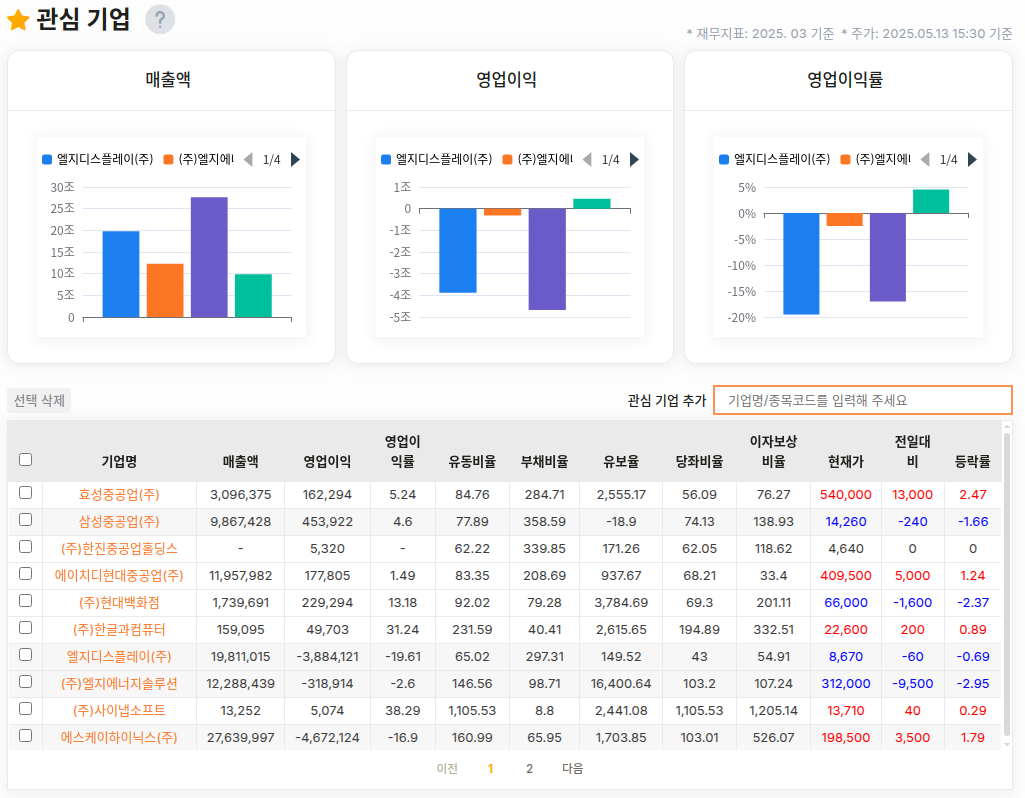Click the 등락률 column header
This screenshot has height=798, width=1025.
coord(973,461)
